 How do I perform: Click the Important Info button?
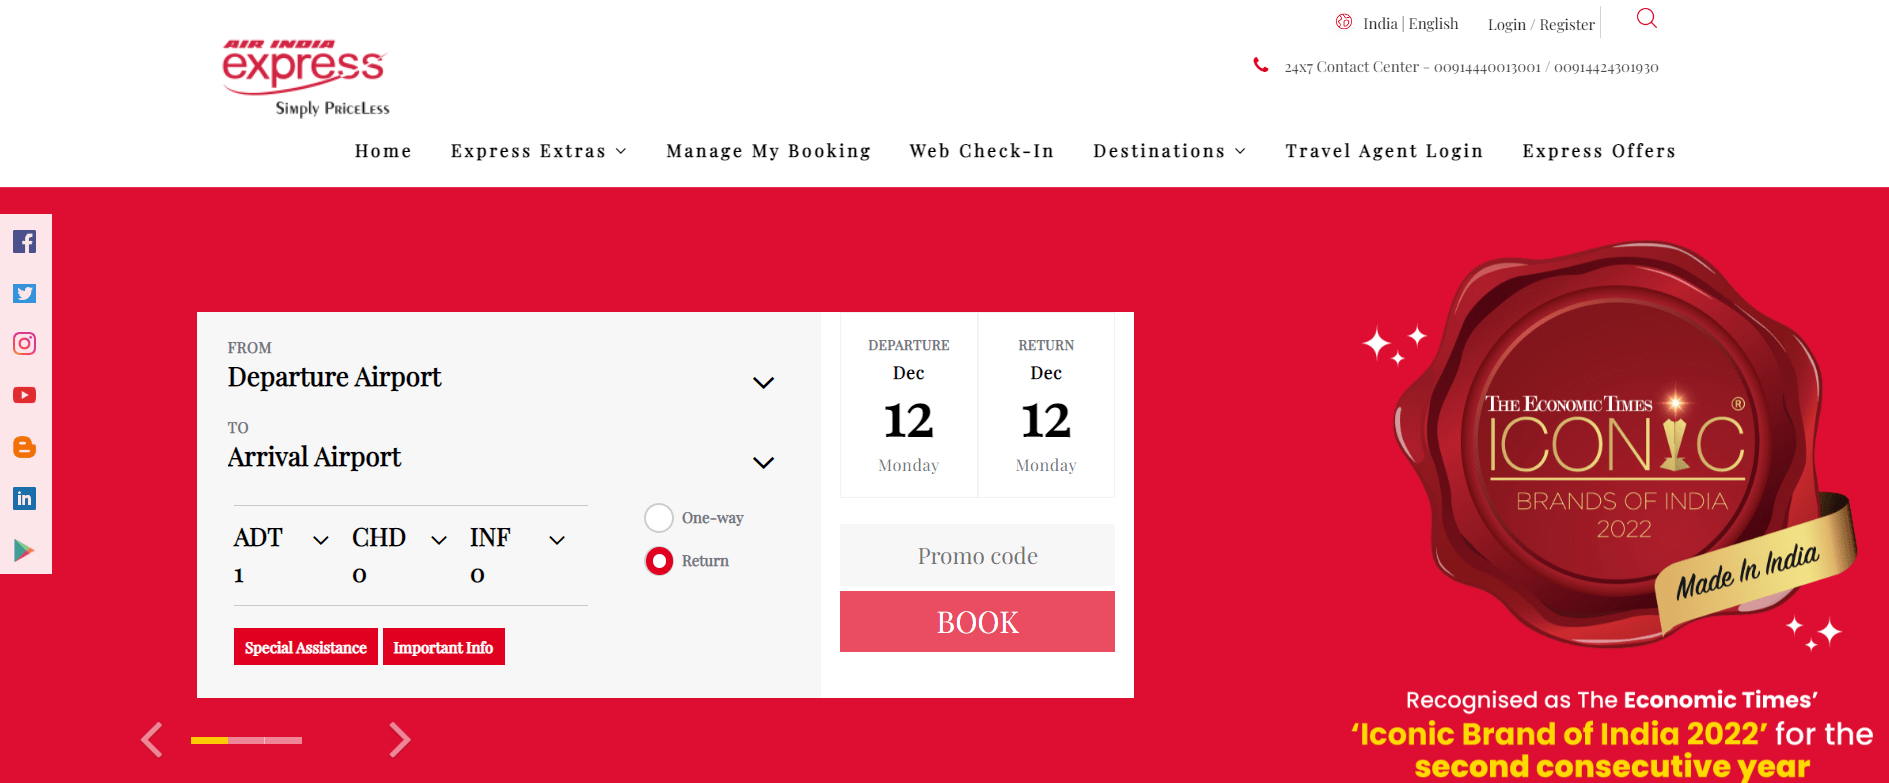pyautogui.click(x=443, y=647)
